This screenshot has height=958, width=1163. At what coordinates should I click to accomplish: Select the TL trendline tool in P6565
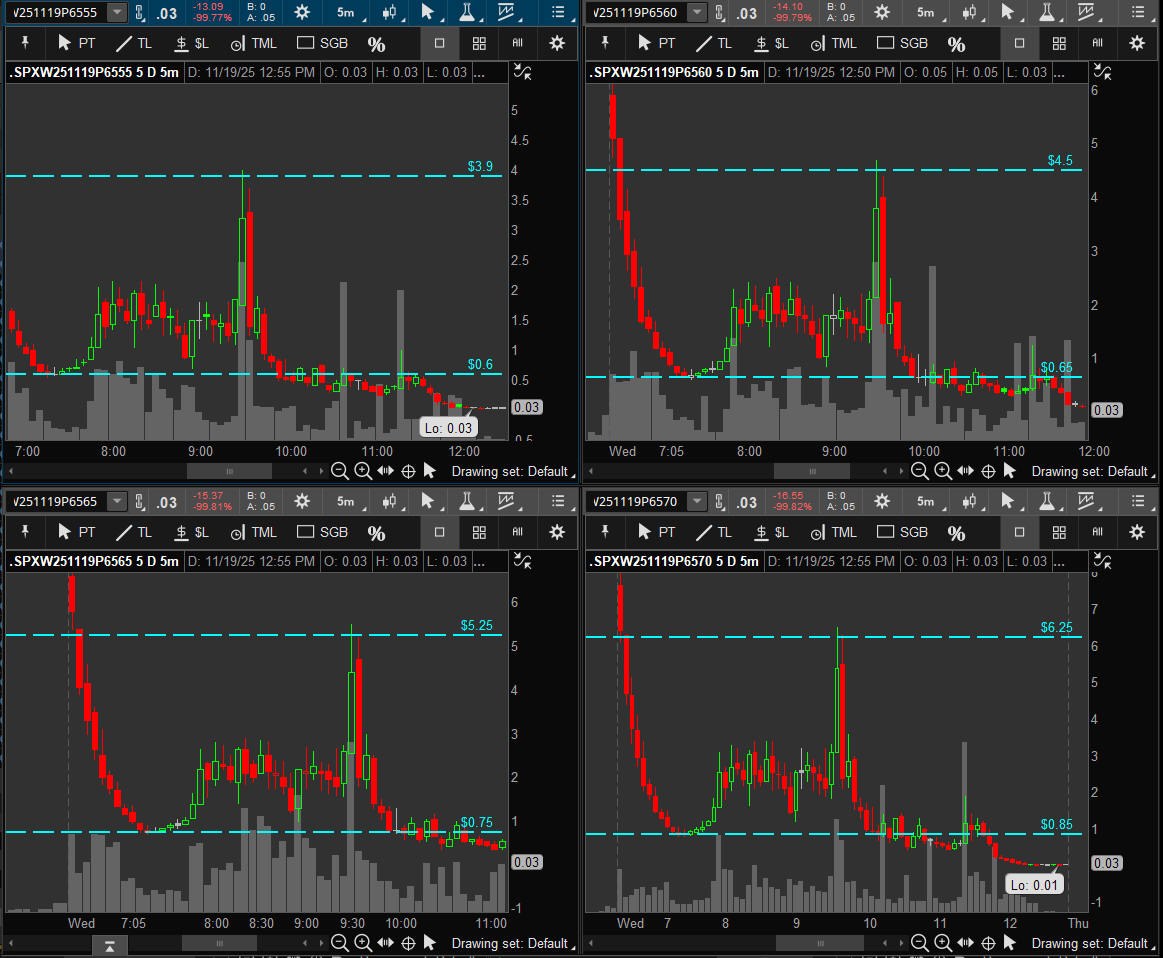[x=134, y=532]
